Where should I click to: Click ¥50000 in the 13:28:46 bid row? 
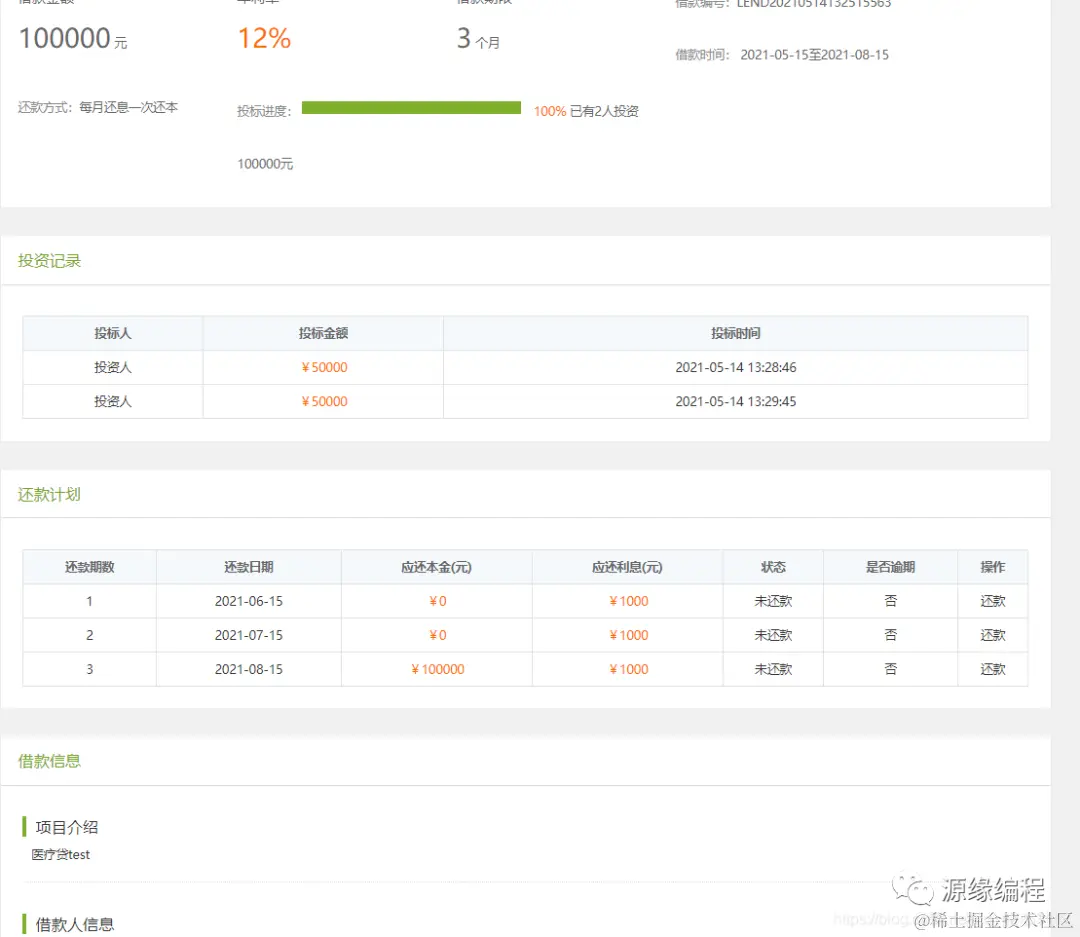pyautogui.click(x=324, y=367)
